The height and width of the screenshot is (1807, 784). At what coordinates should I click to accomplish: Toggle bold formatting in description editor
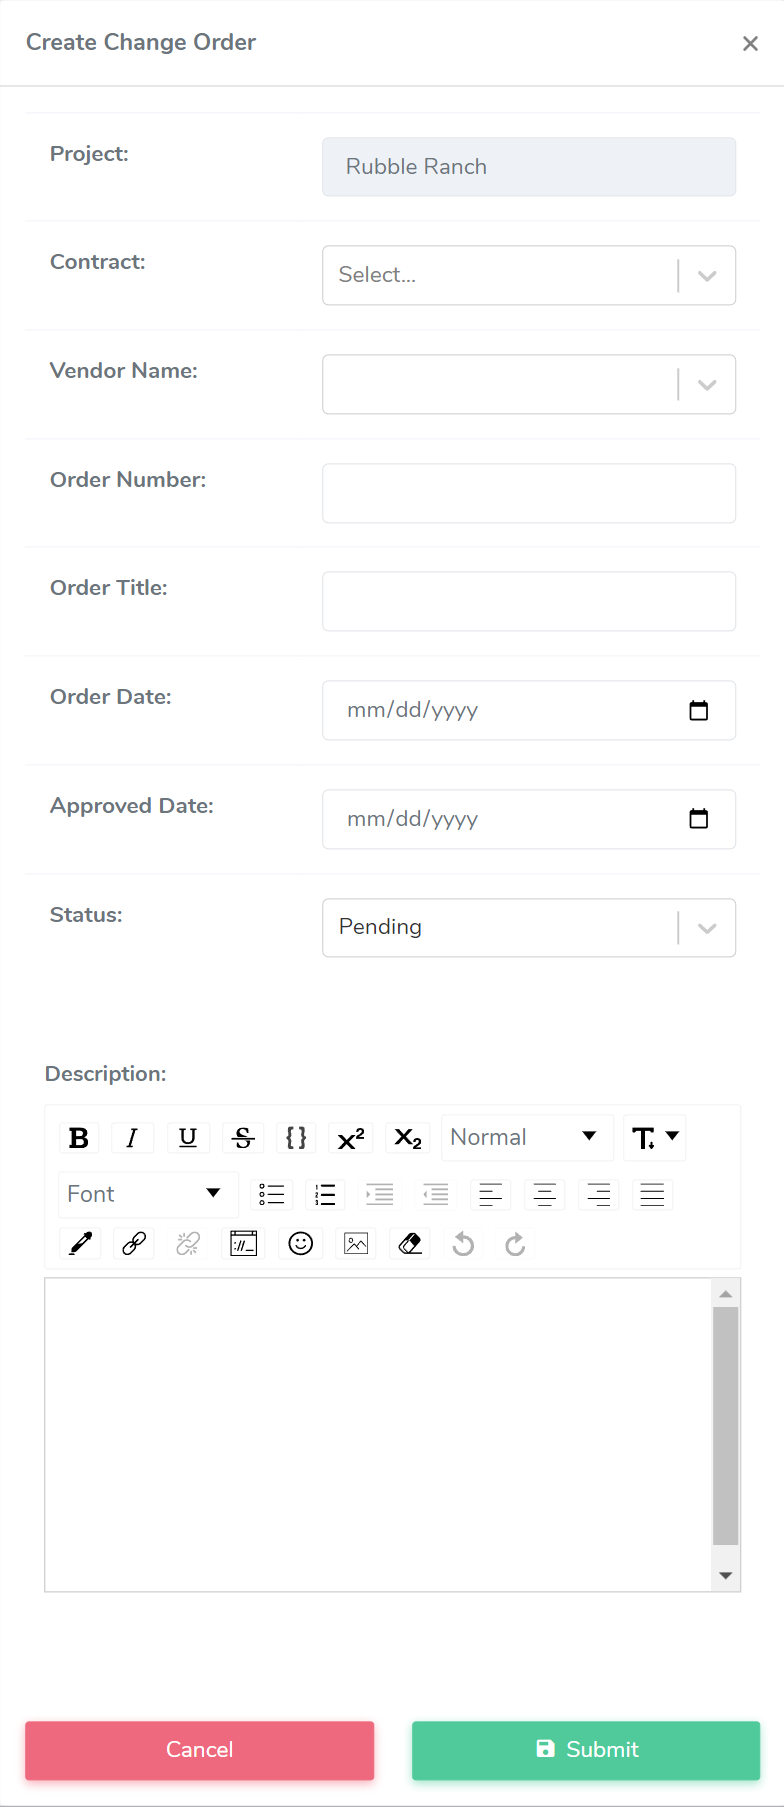coord(79,1138)
